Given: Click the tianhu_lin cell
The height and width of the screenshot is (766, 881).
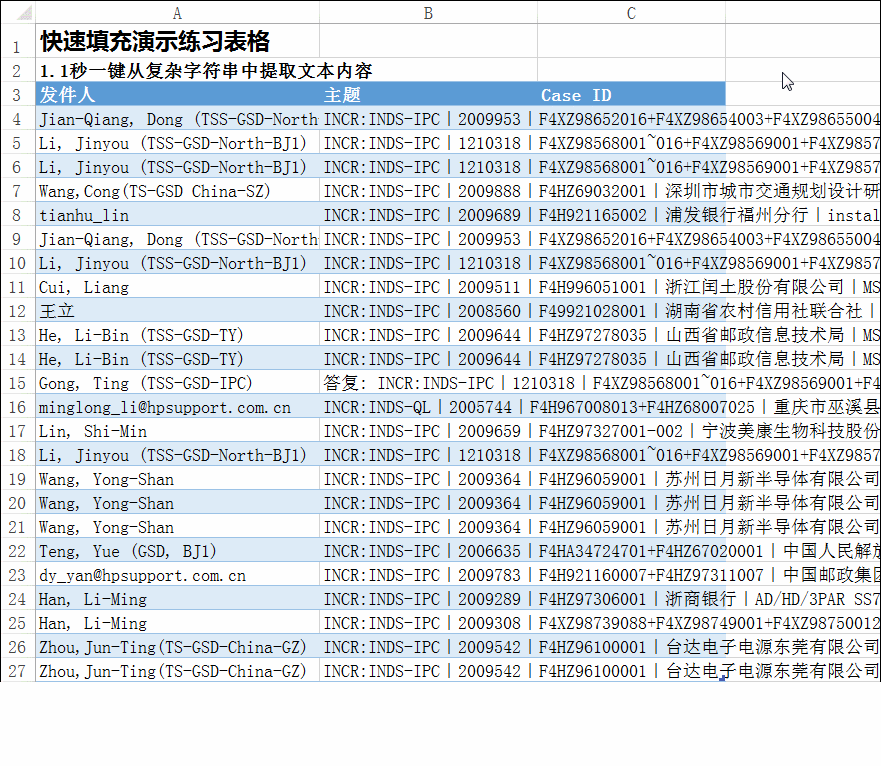Looking at the screenshot, I should [x=177, y=215].
